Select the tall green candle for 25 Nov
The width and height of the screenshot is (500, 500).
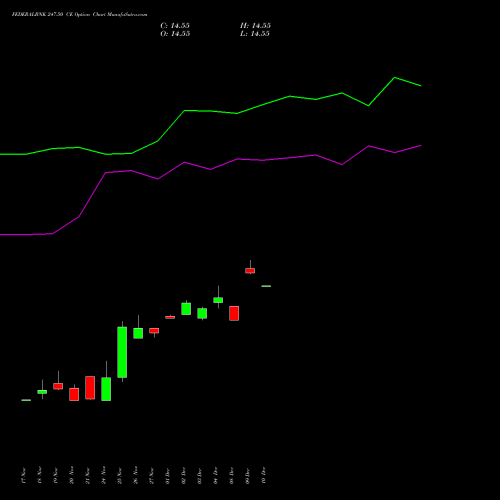pyautogui.click(x=122, y=352)
